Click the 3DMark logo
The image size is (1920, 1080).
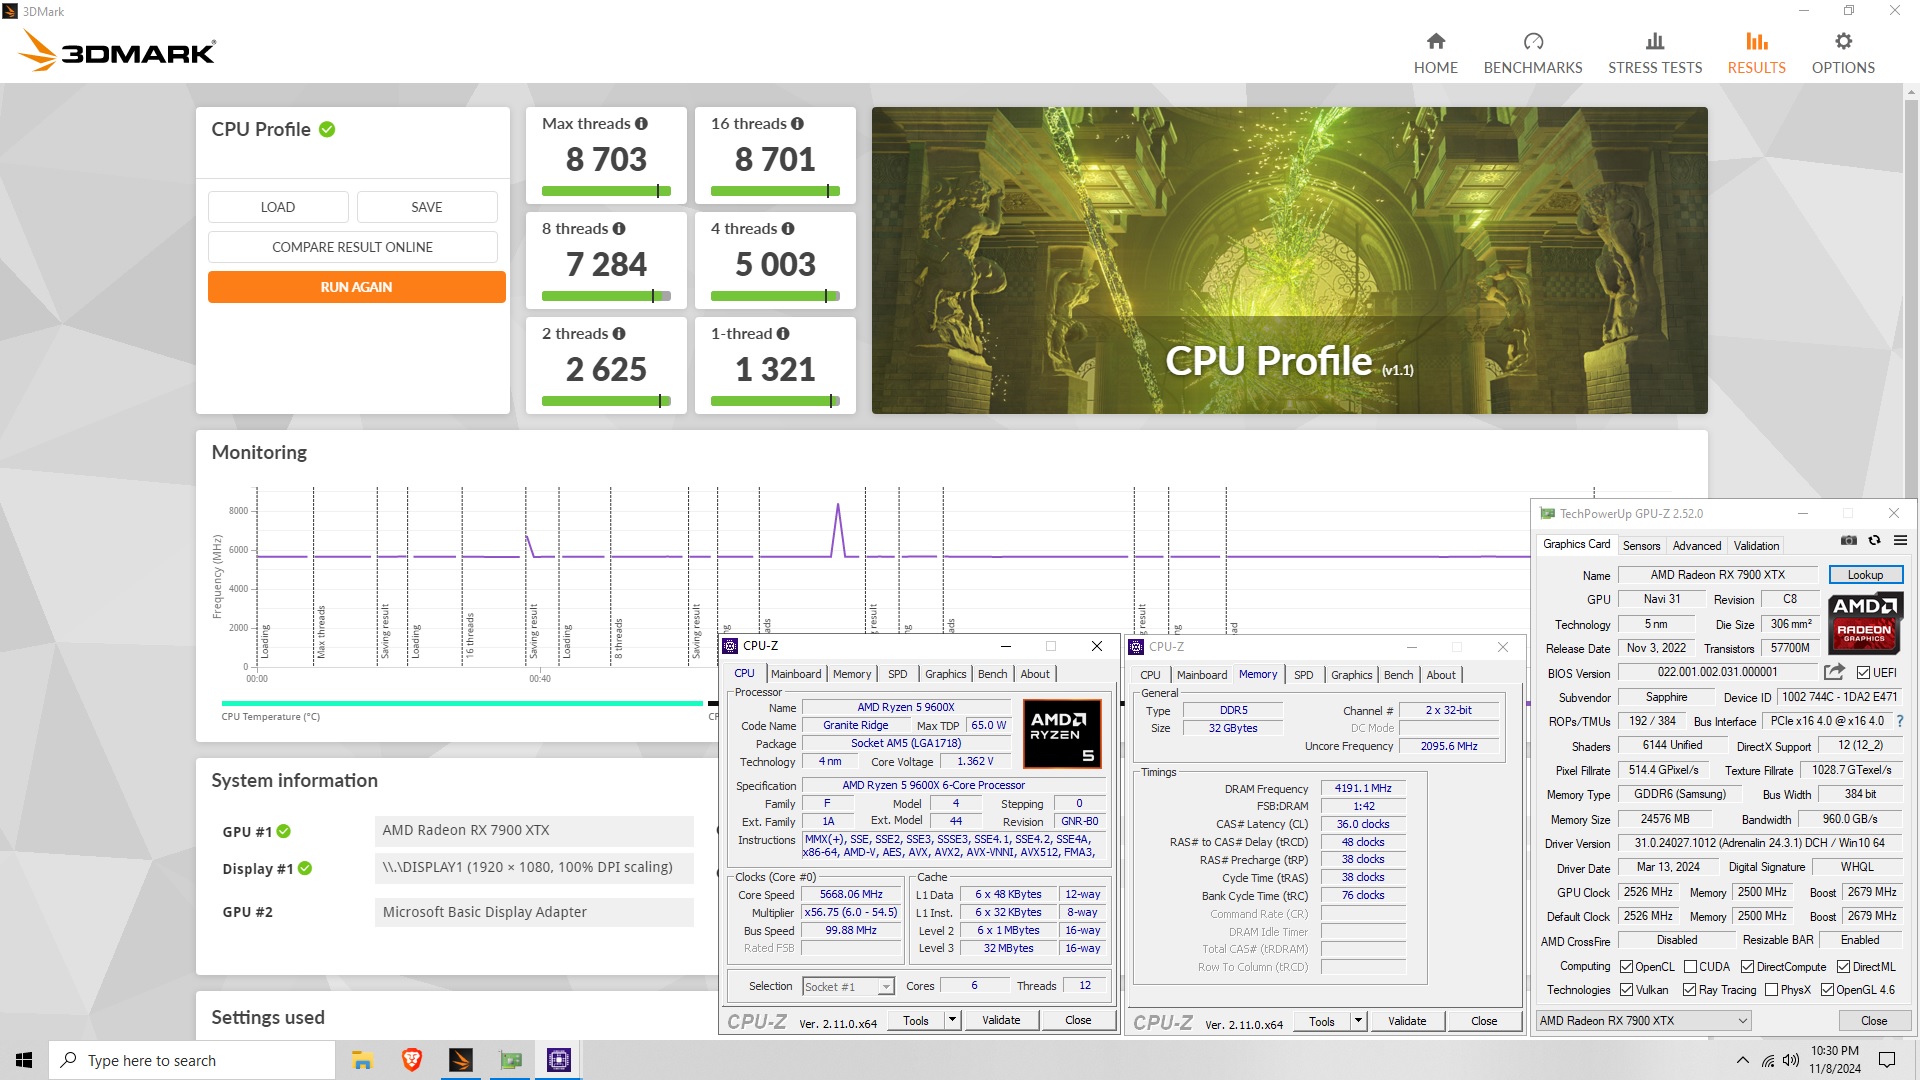tap(117, 50)
